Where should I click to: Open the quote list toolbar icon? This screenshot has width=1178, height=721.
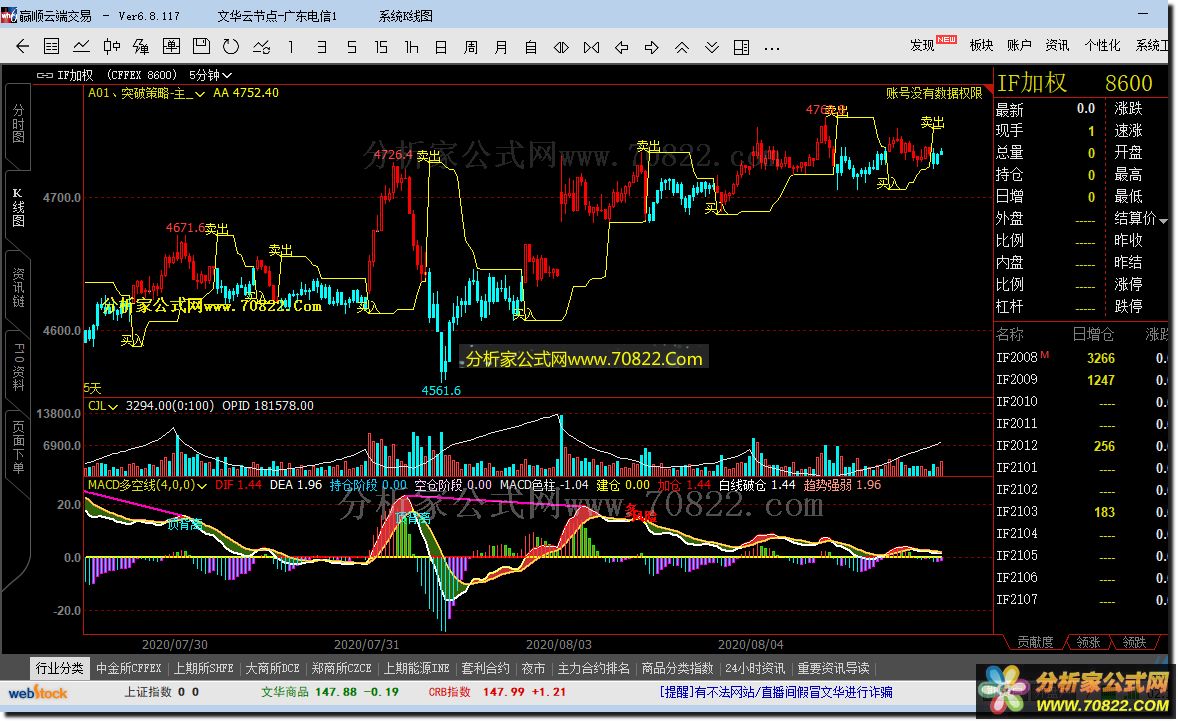[51, 47]
